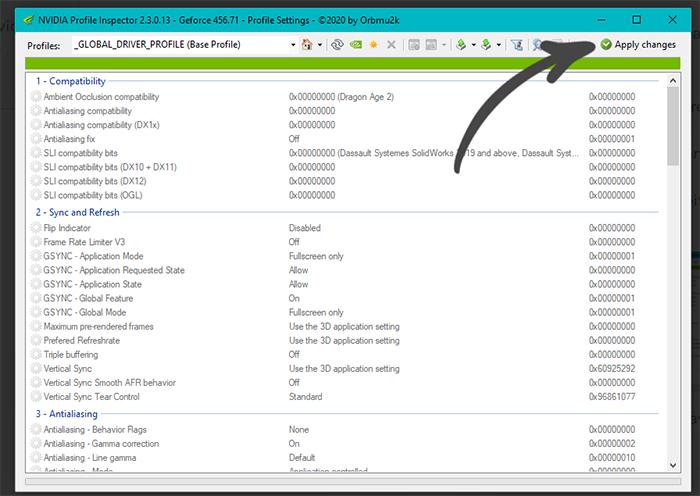Image resolution: width=700 pixels, height=496 pixels.
Task: Click the vertical scrollbar thumb
Action: [x=673, y=126]
